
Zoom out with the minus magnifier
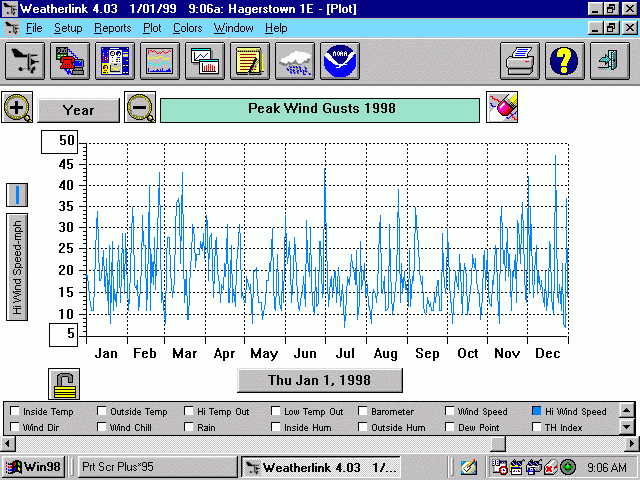140,107
